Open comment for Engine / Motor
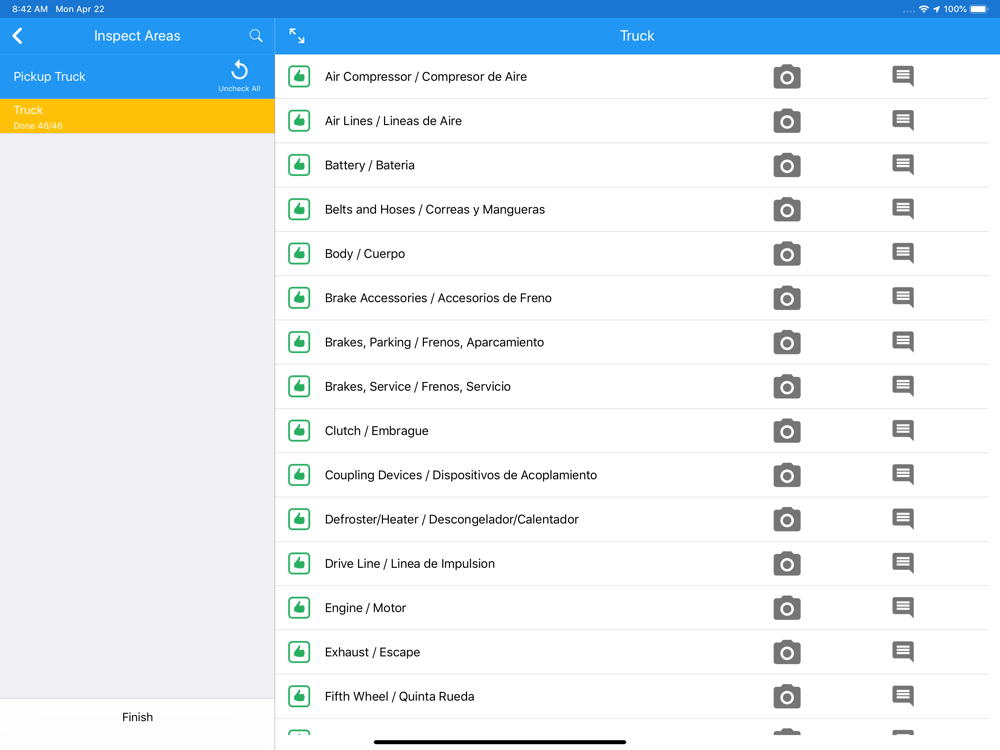The image size is (1000, 750). pyautogui.click(x=902, y=607)
